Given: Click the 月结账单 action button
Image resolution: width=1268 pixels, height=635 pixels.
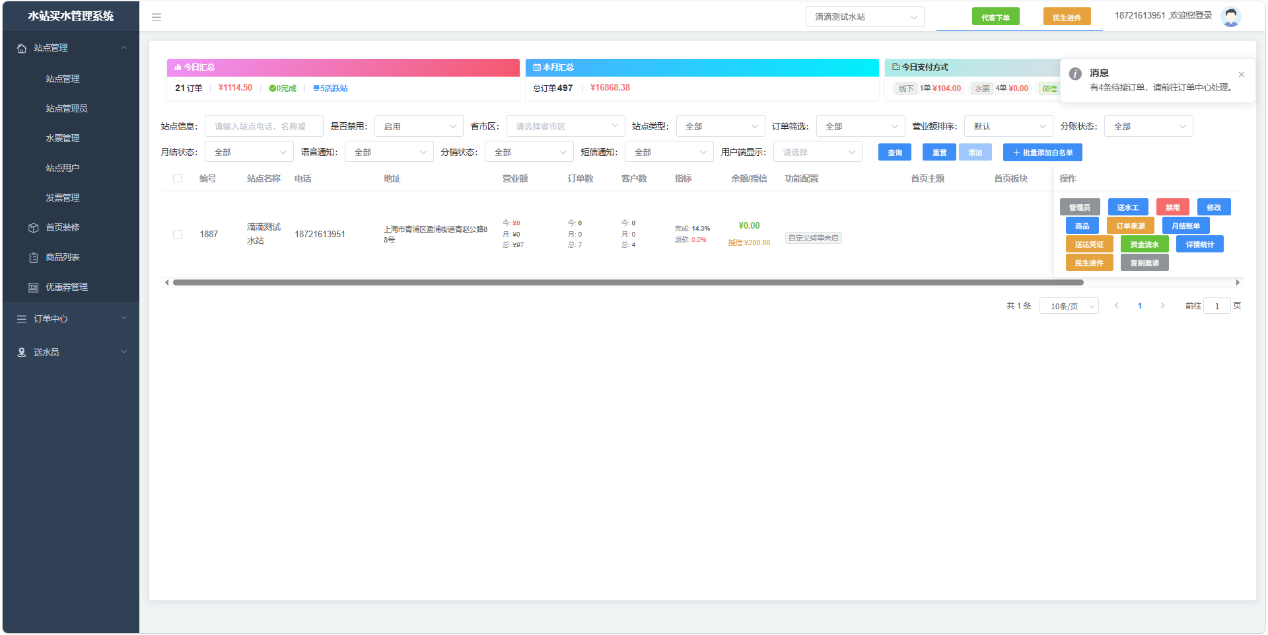Looking at the screenshot, I should [x=1186, y=226].
